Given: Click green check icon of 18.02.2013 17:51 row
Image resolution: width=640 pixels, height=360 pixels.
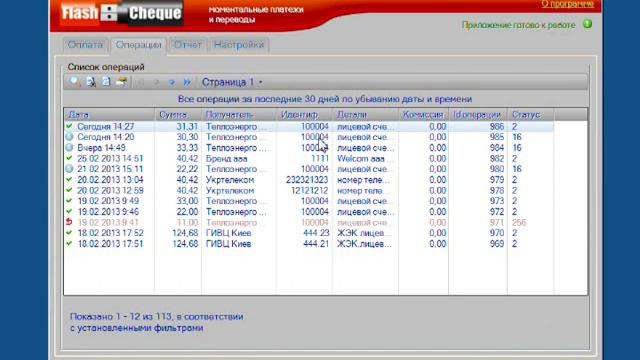Looking at the screenshot, I should [x=69, y=243].
